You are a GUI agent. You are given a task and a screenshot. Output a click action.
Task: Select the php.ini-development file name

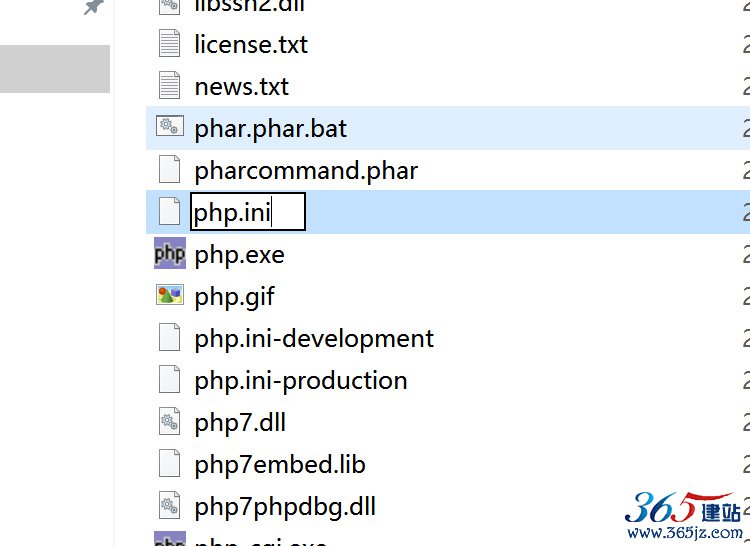click(x=314, y=339)
